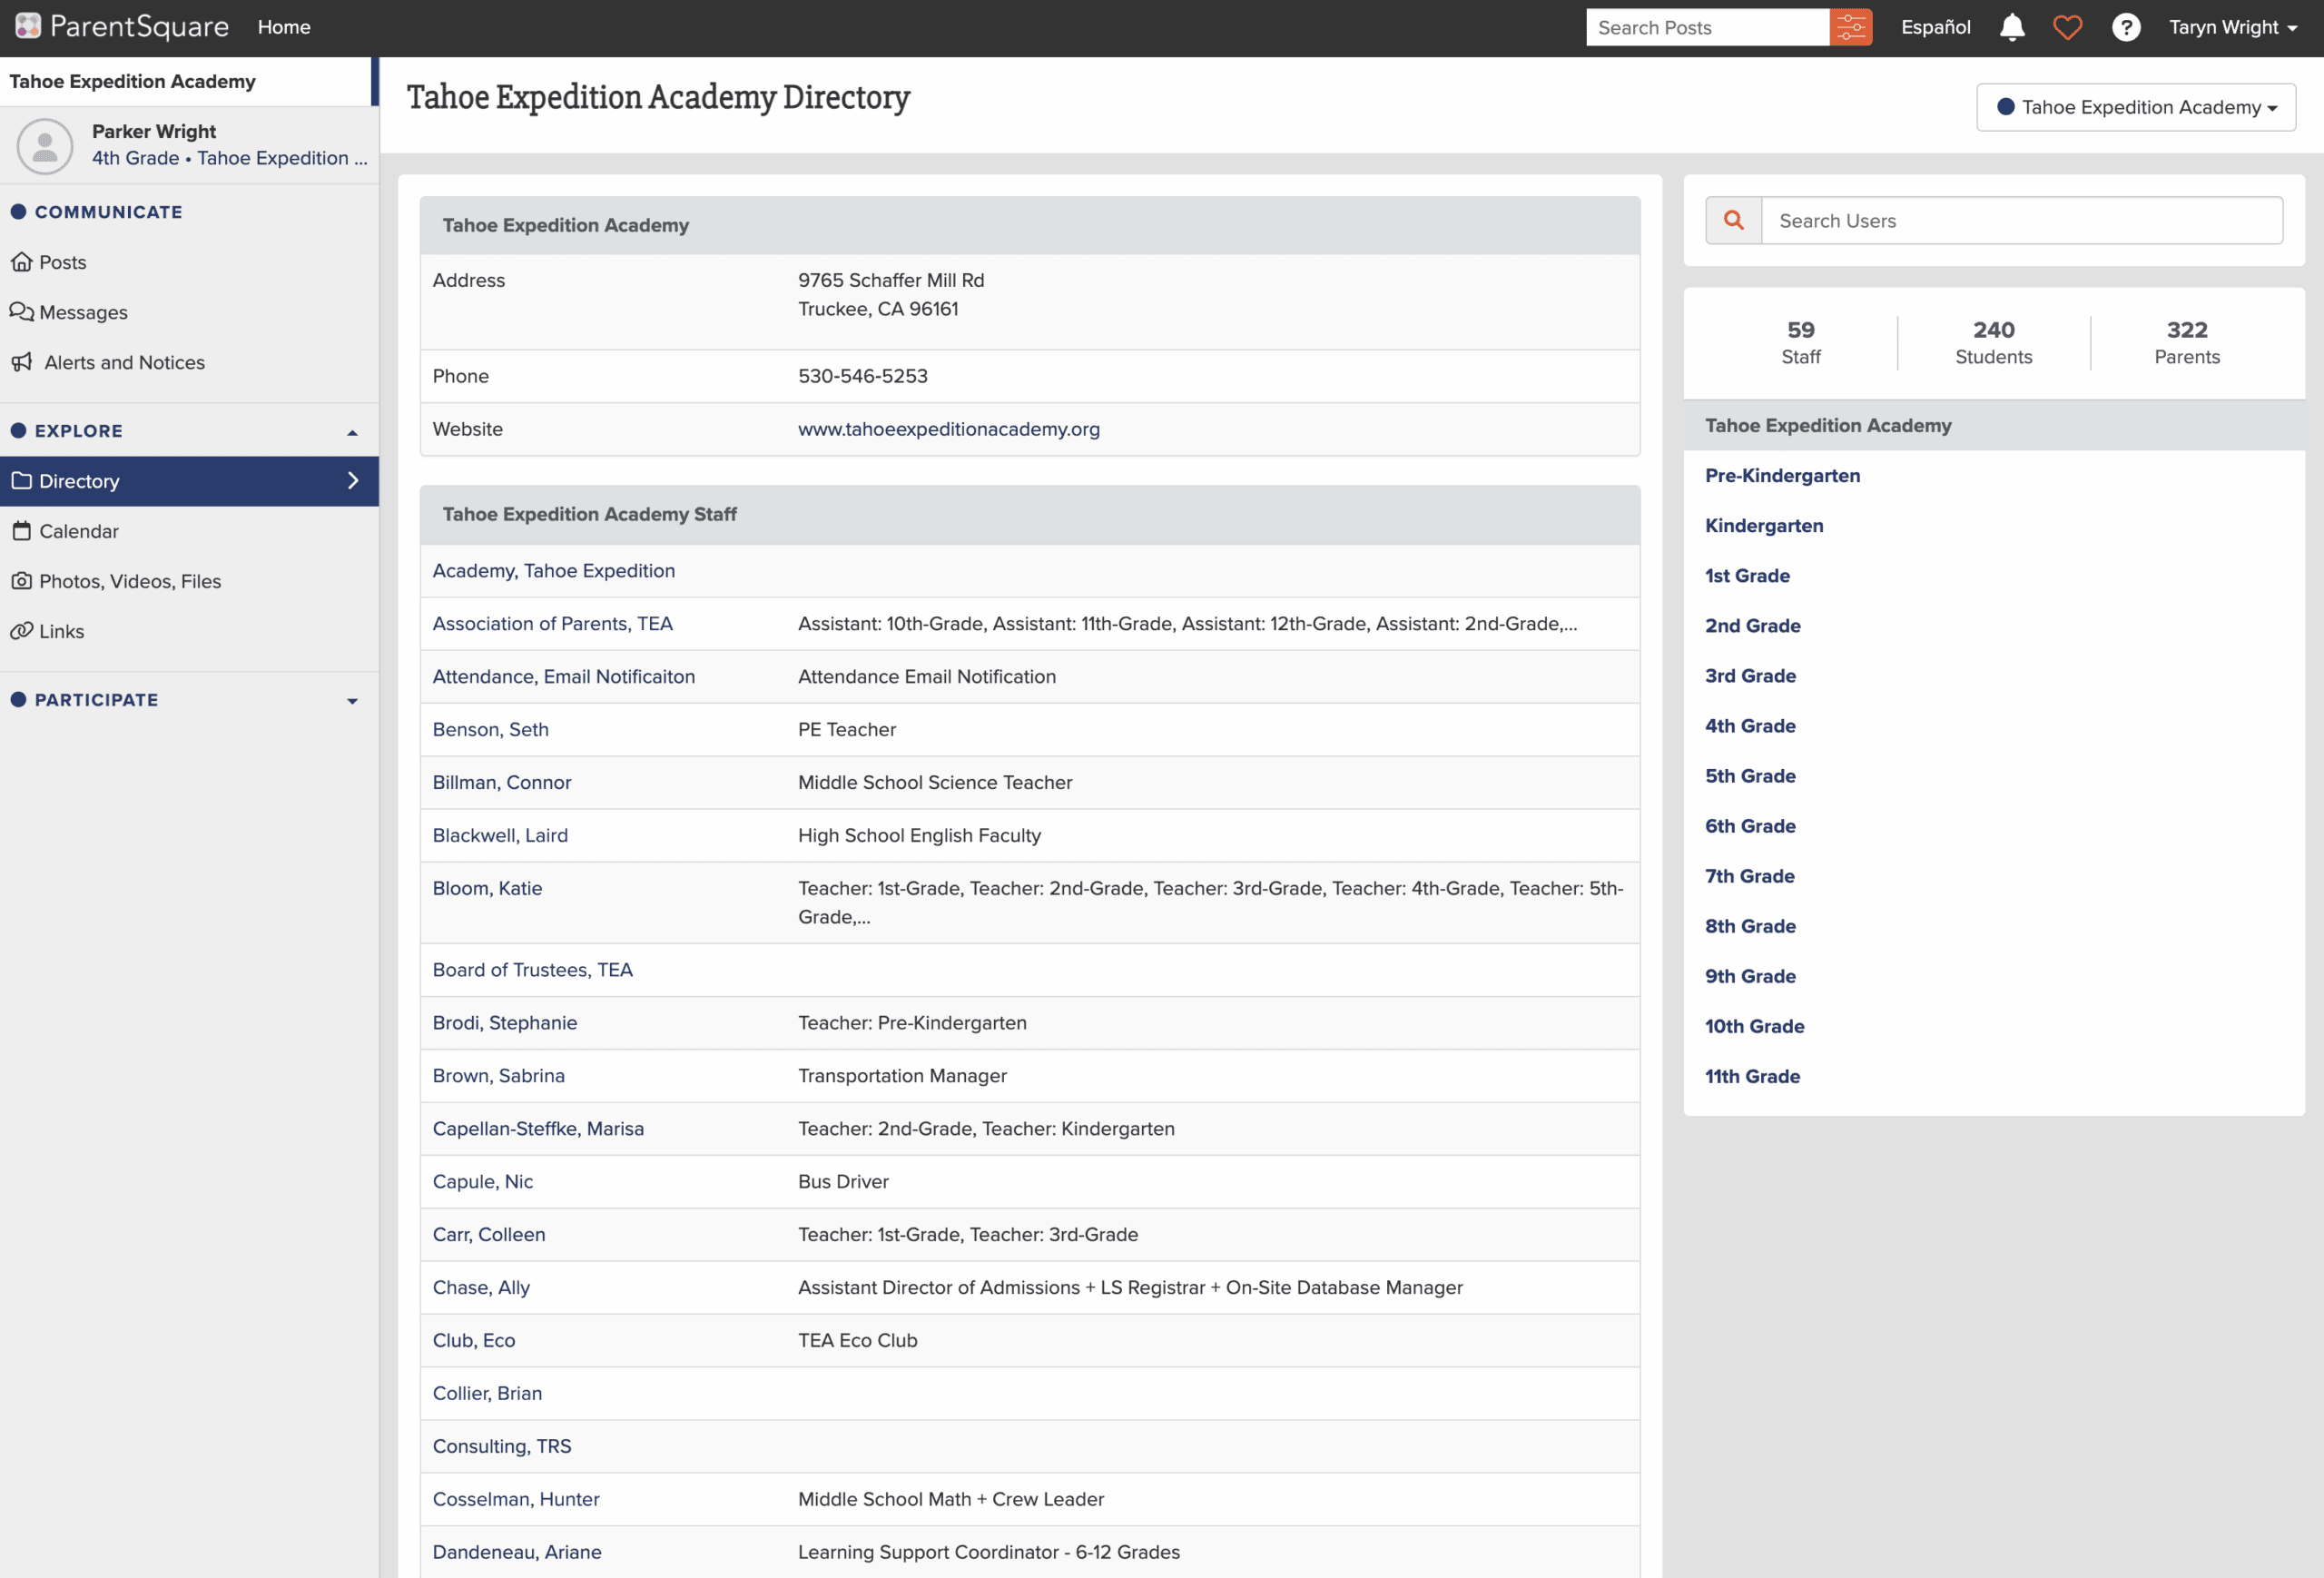Open Bloom, Katie staff profile
The width and height of the screenshot is (2324, 1578).
point(487,888)
